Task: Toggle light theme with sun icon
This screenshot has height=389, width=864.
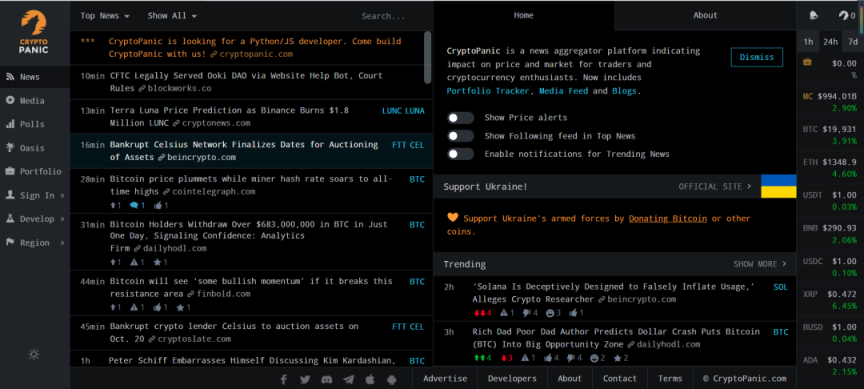Action: tap(34, 354)
